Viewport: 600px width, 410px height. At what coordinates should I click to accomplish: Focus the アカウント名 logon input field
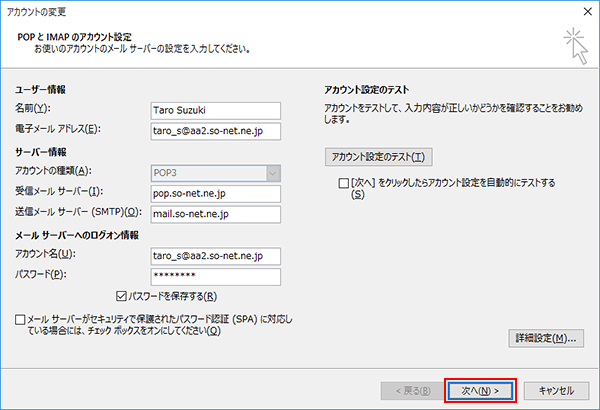click(x=214, y=255)
